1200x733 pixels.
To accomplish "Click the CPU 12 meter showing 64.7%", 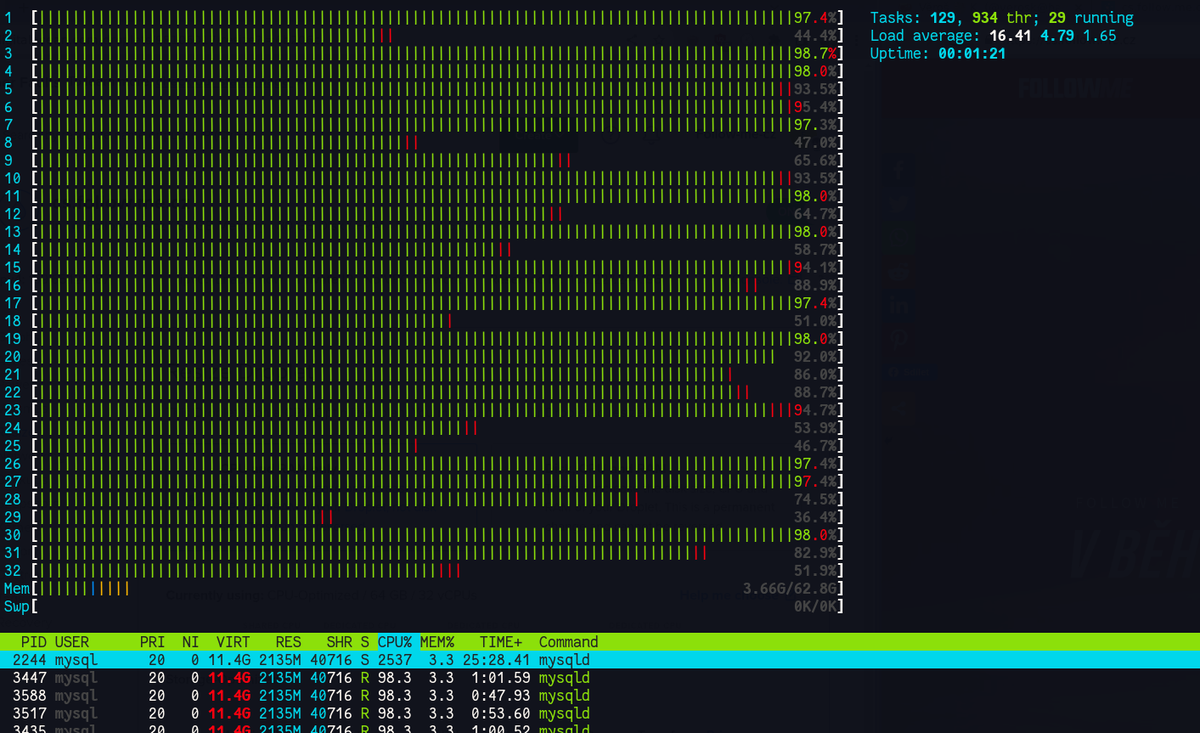I will [x=424, y=213].
